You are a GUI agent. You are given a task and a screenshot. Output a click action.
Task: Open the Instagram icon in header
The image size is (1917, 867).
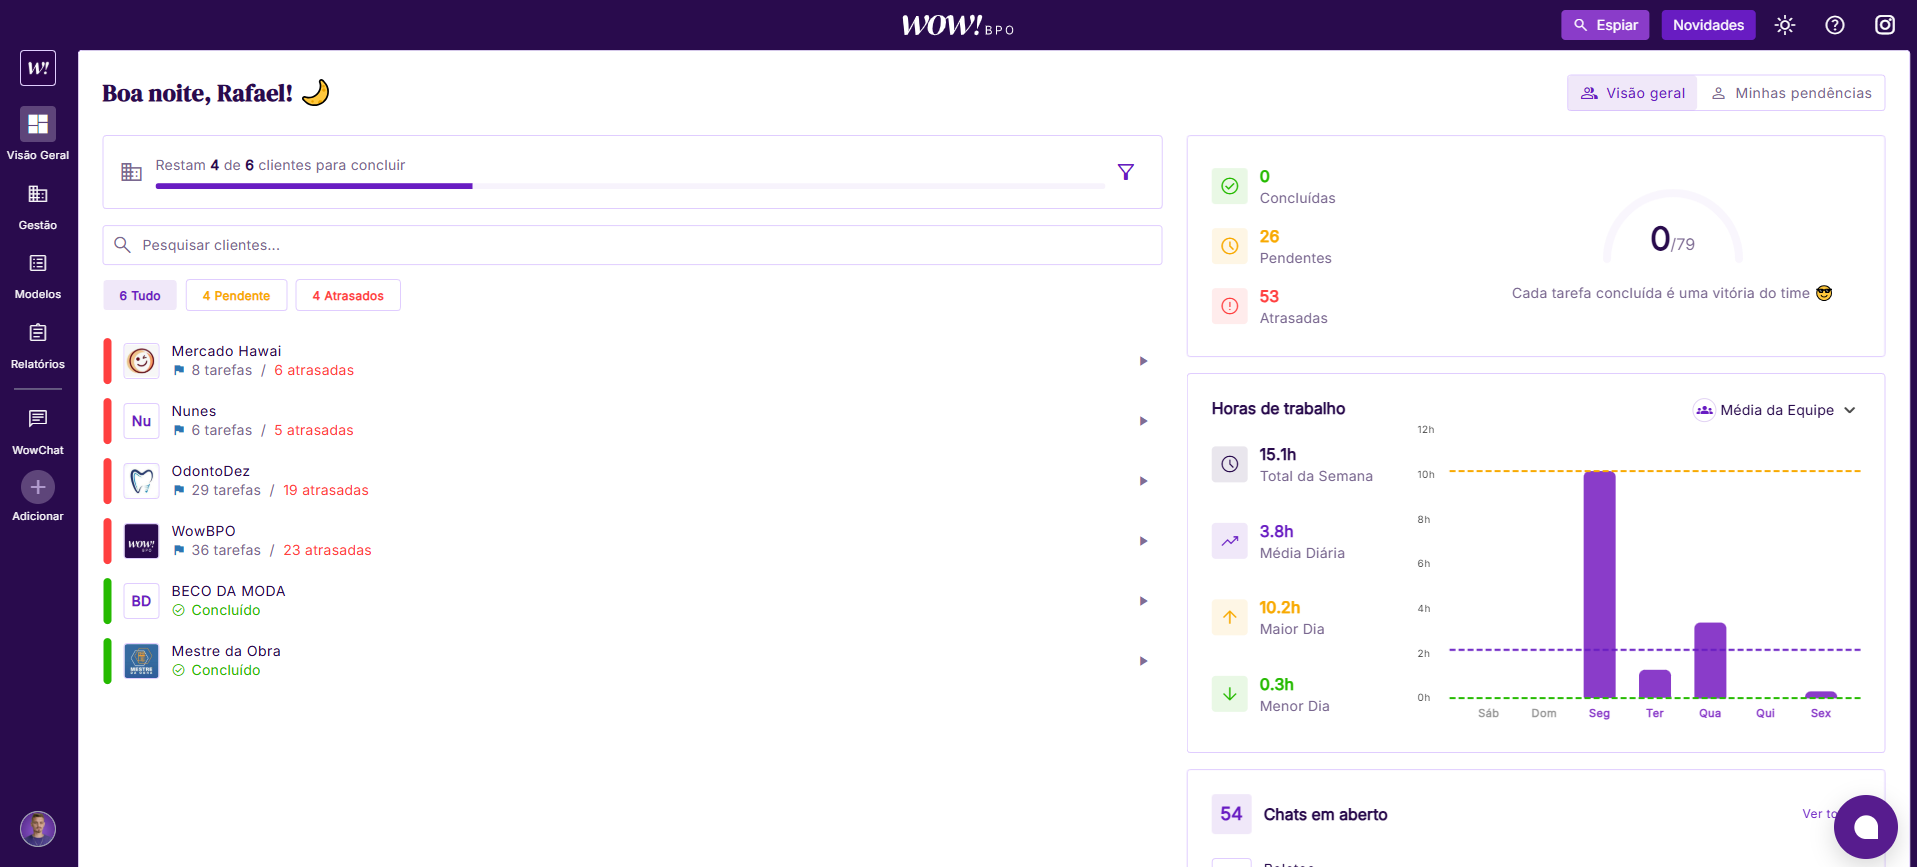(x=1884, y=25)
